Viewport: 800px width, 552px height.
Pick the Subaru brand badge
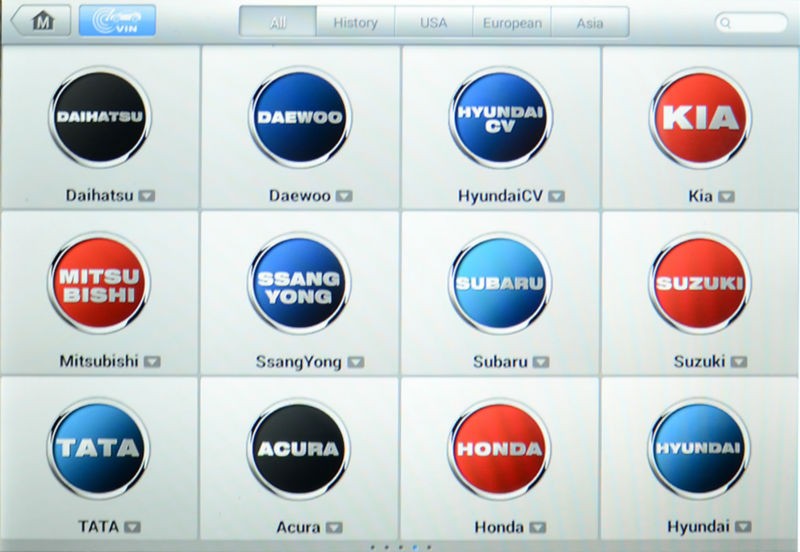pos(499,284)
